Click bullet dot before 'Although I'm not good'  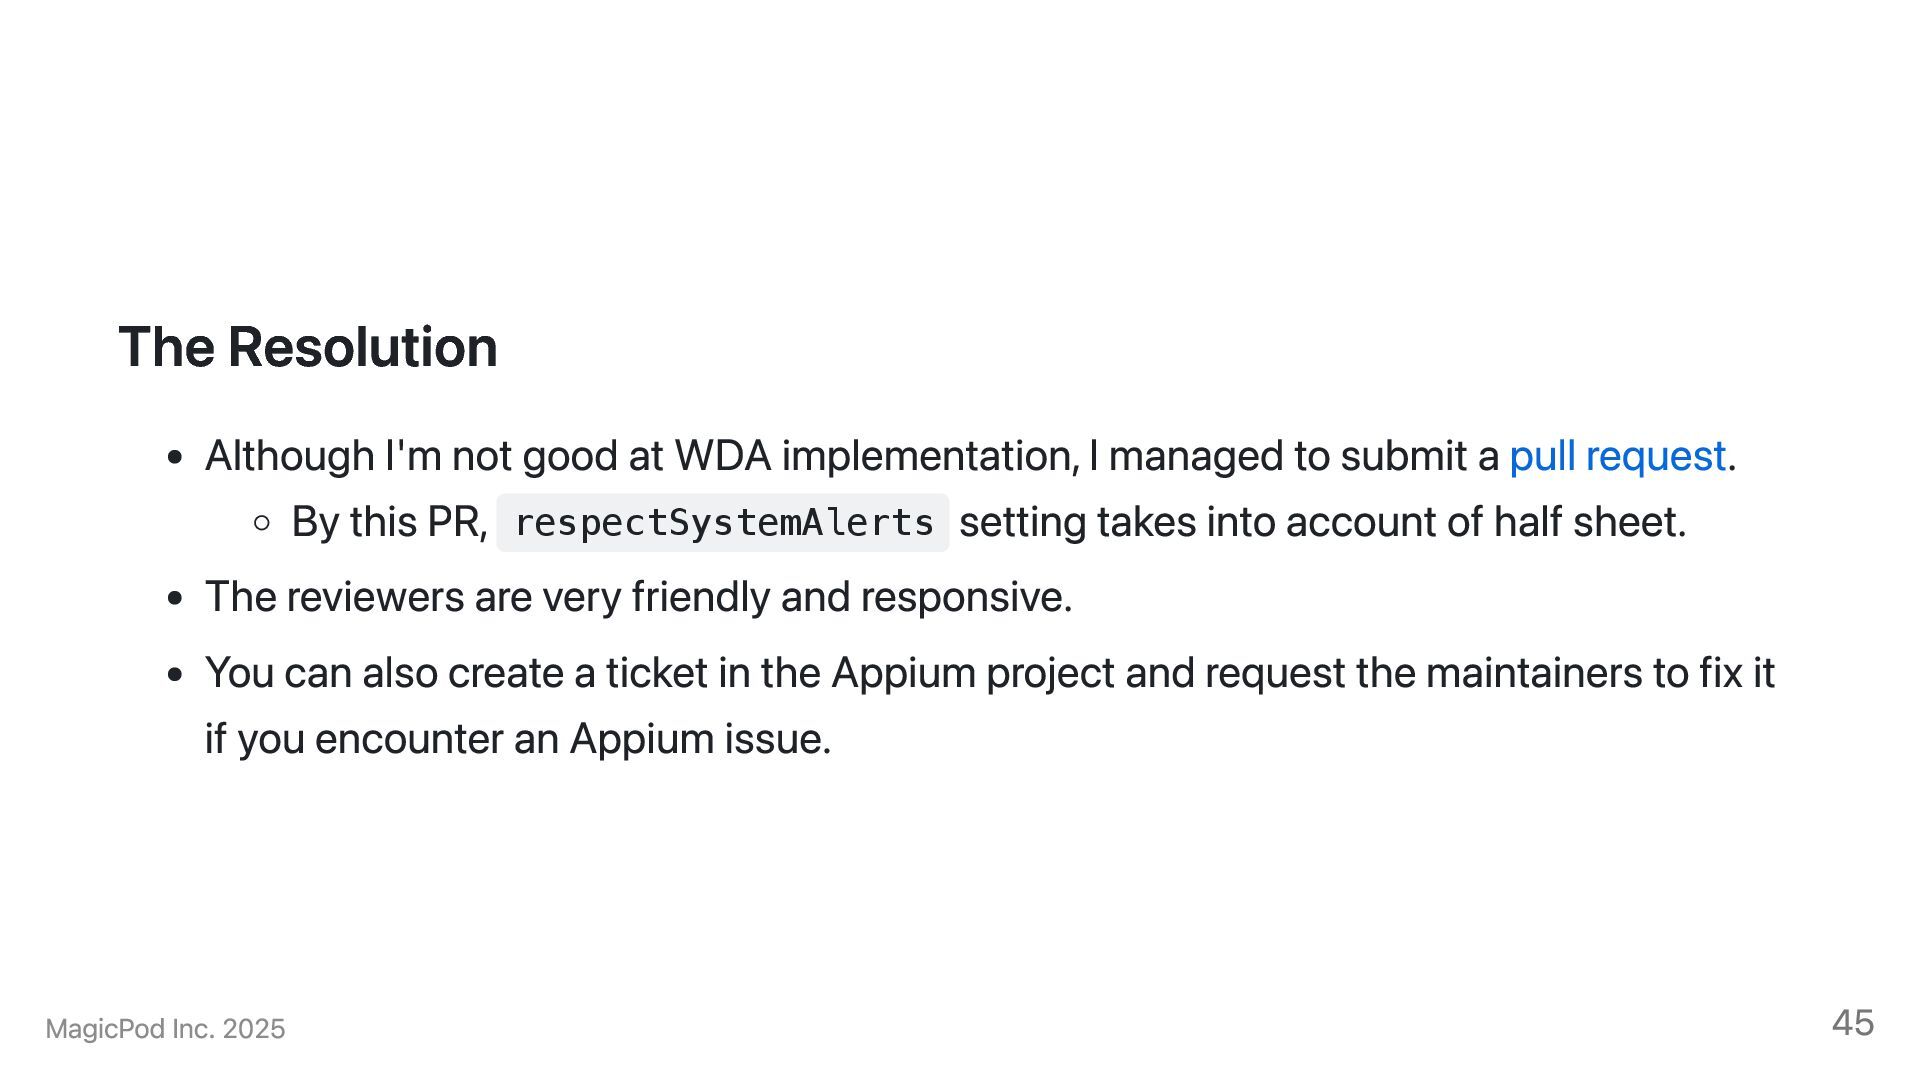coord(176,458)
